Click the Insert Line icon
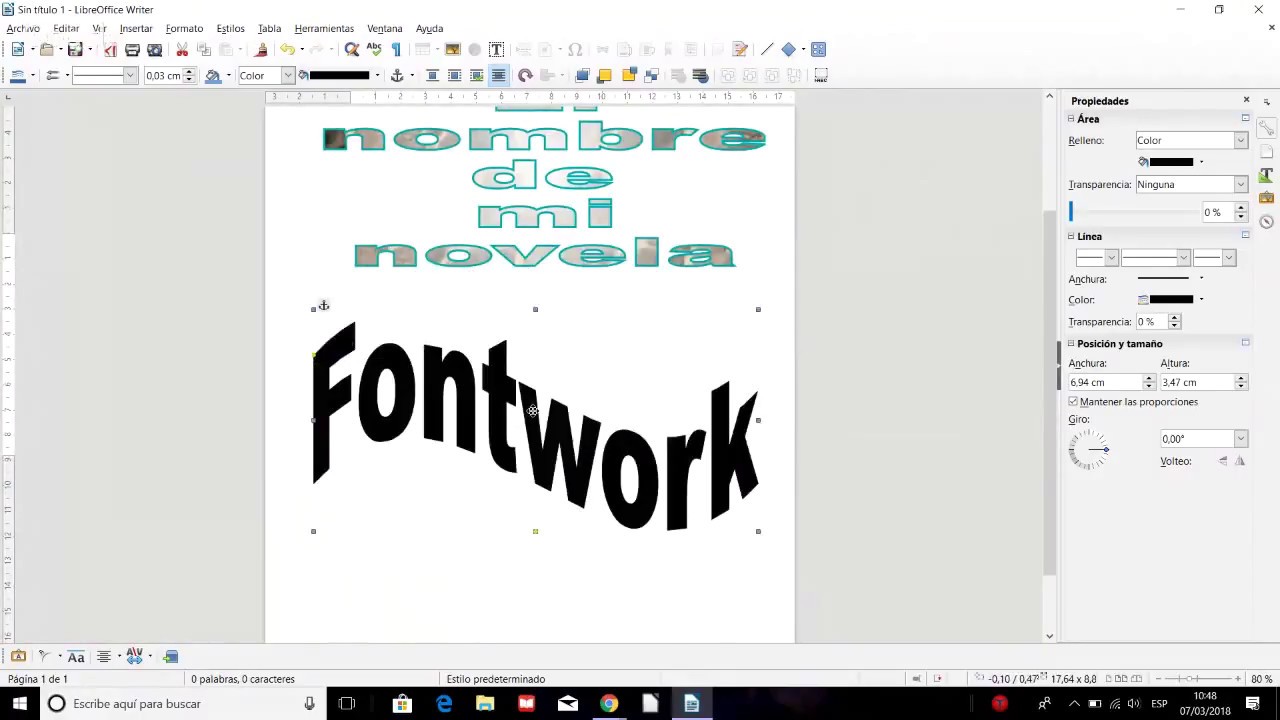 [x=767, y=49]
